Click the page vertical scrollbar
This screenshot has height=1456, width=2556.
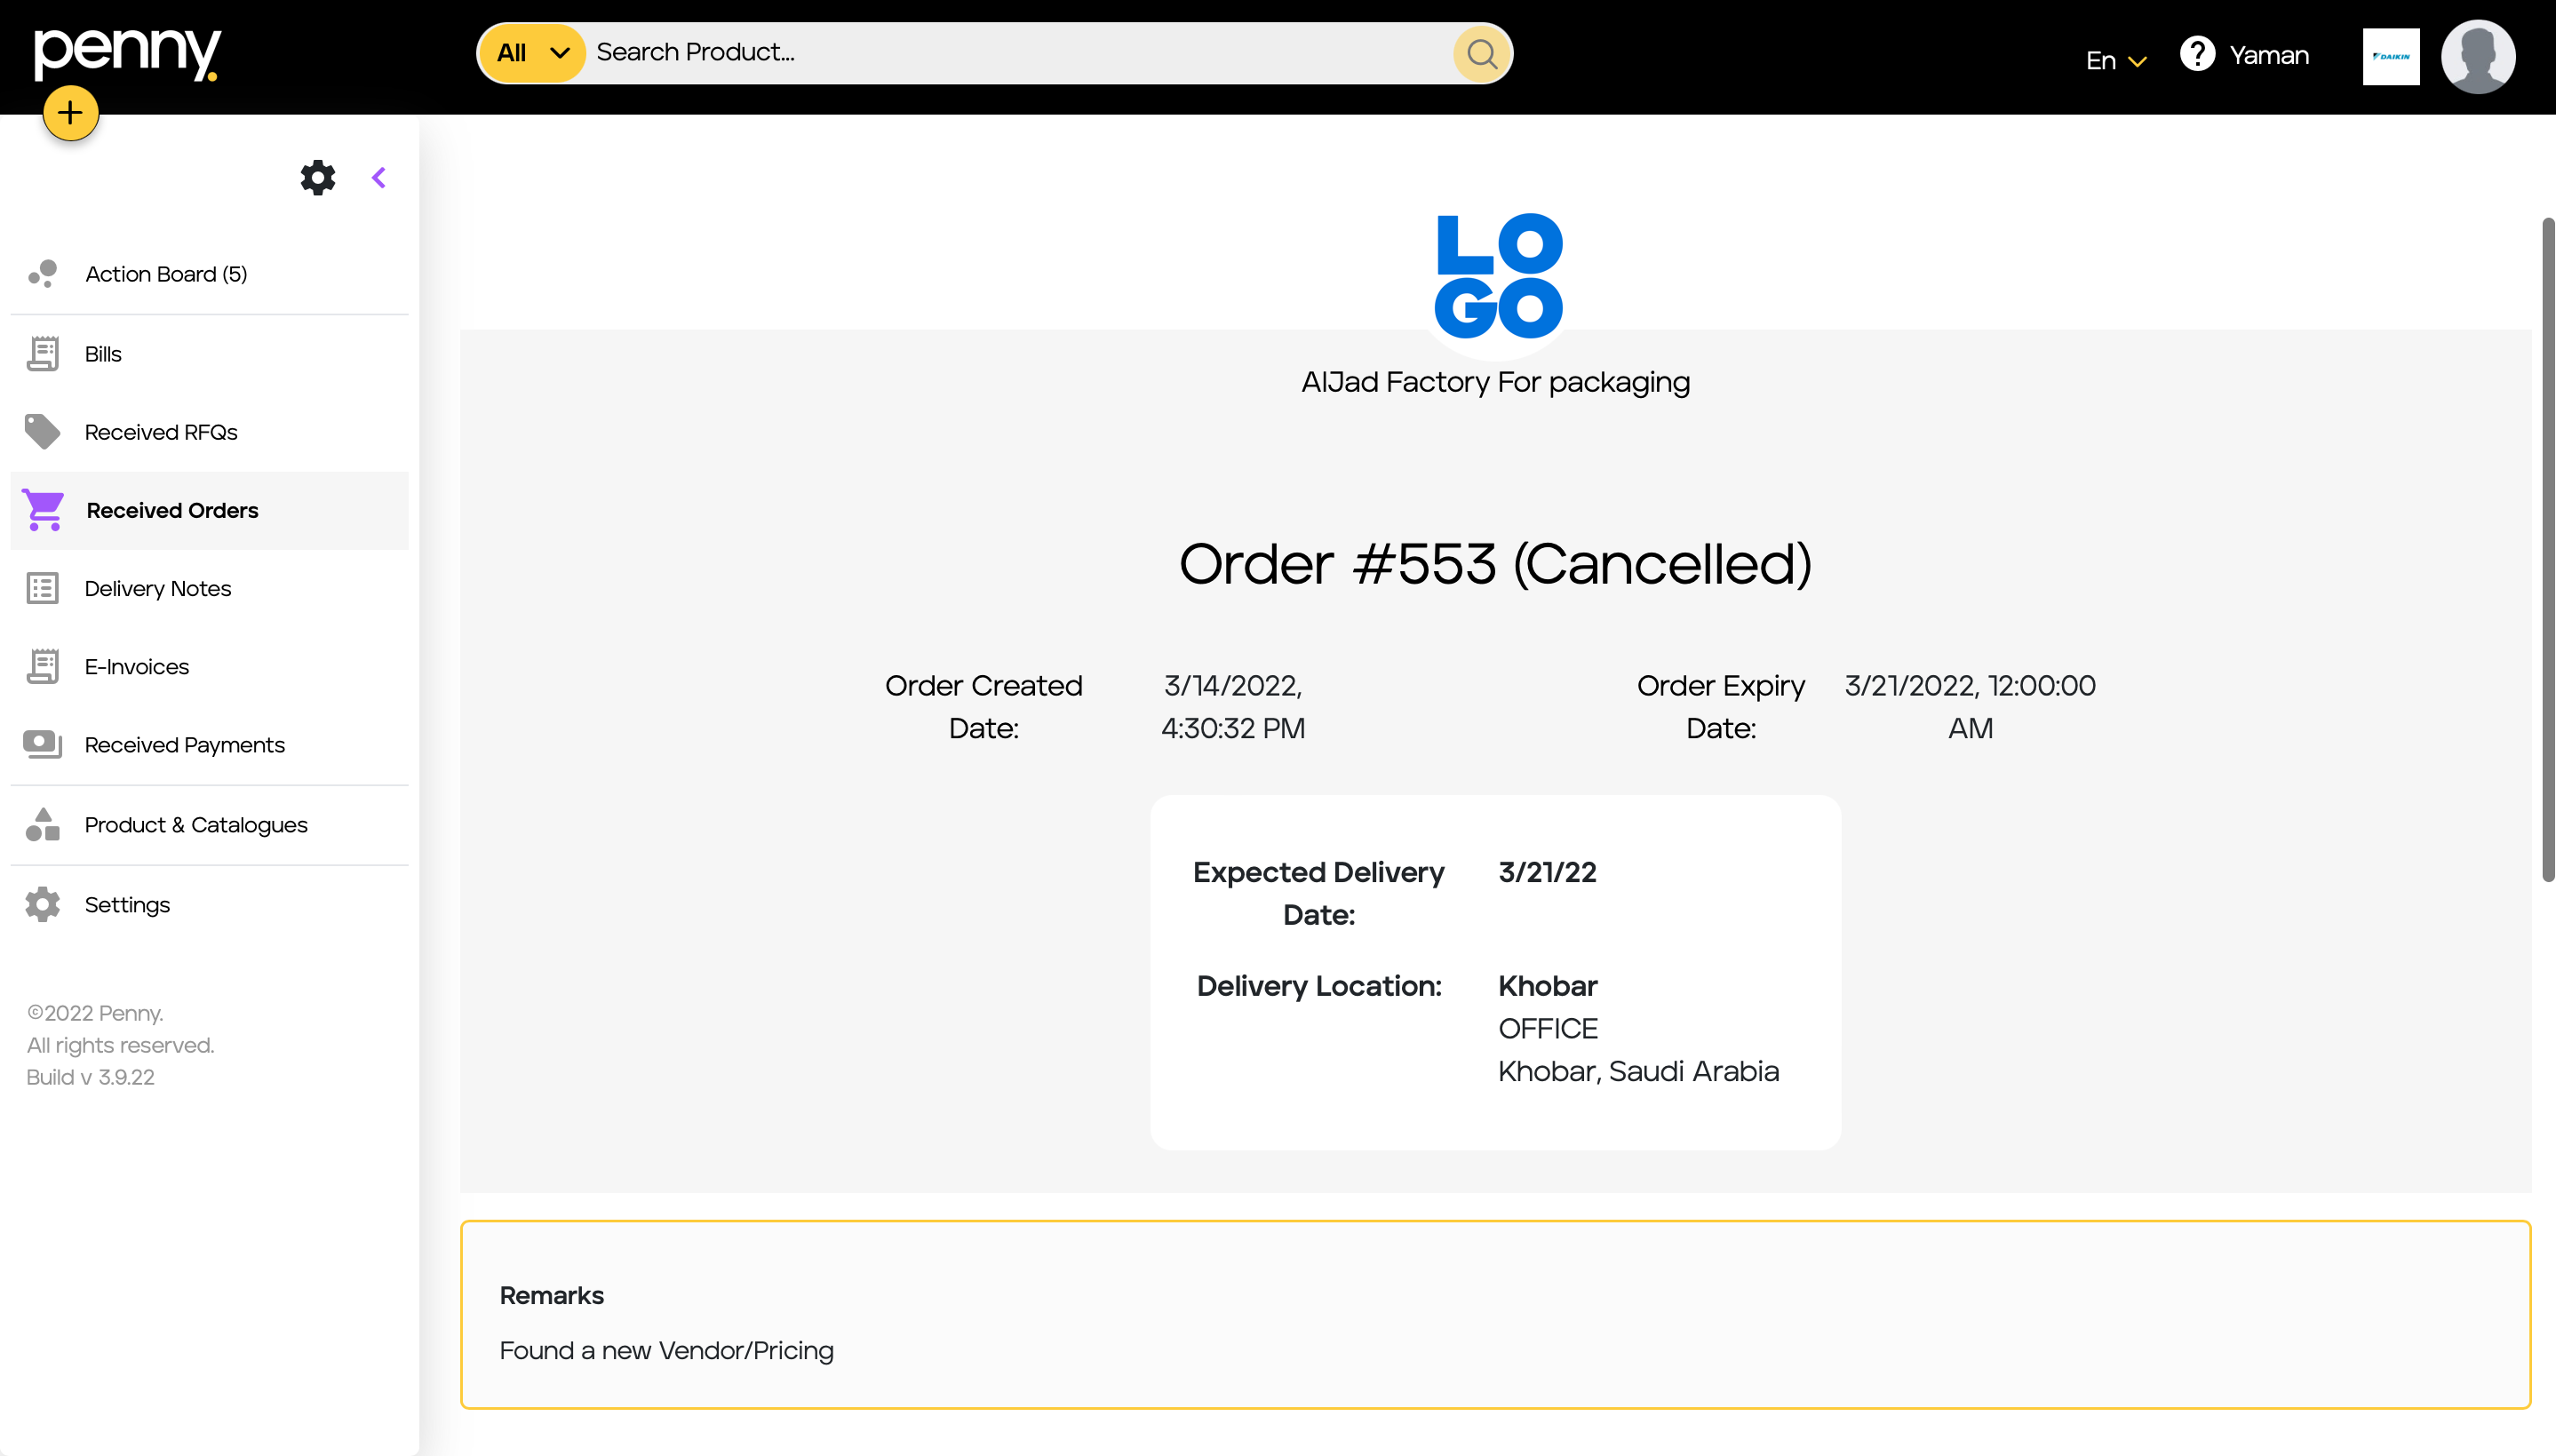tap(2548, 549)
